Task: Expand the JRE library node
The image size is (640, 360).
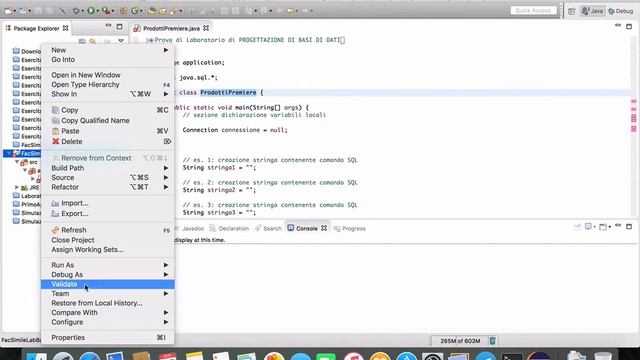Action: coord(17,187)
